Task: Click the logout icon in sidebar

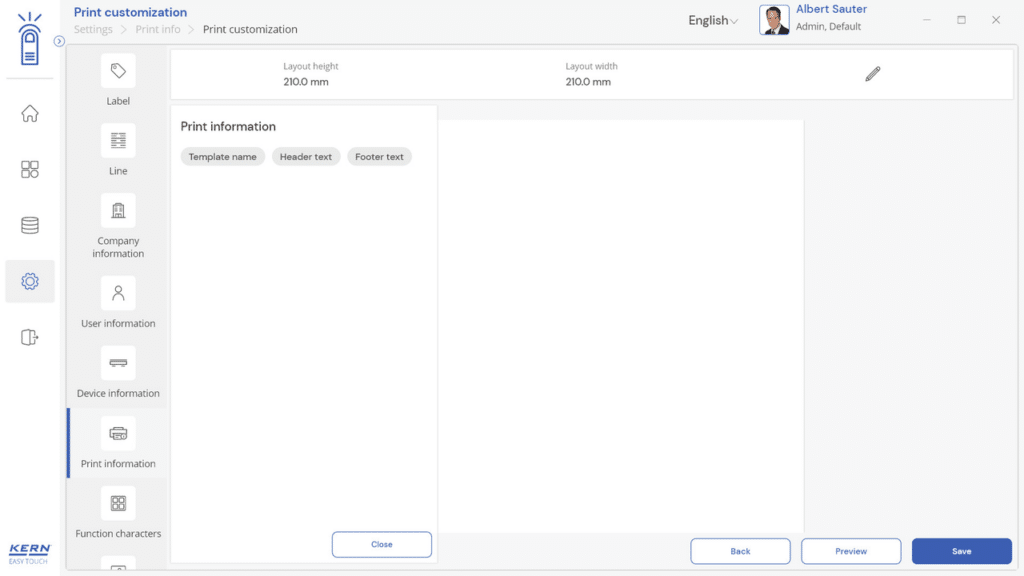Action: [30, 338]
